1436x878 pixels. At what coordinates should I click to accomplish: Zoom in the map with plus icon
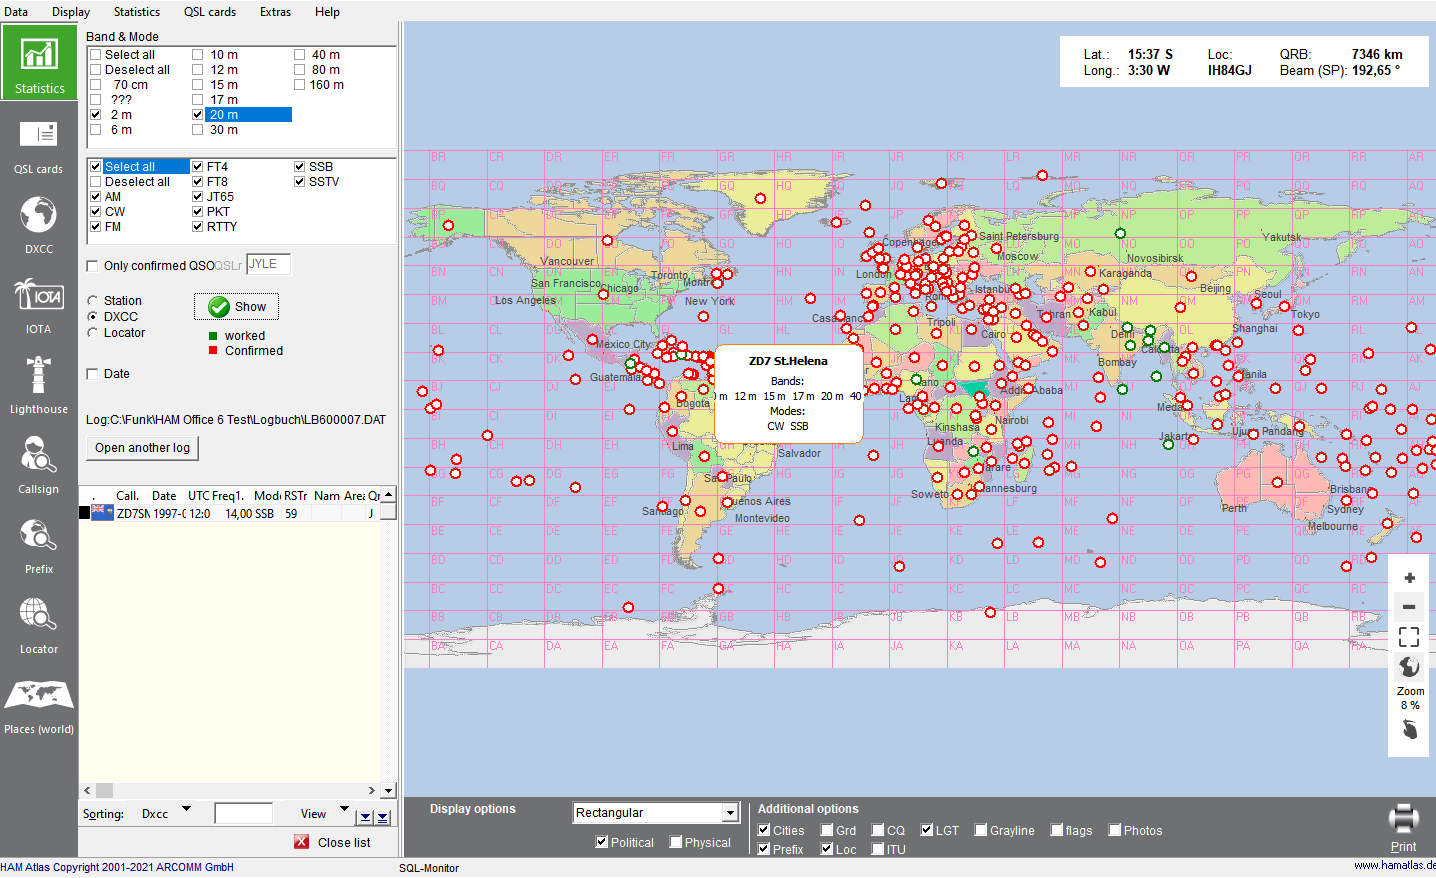pos(1409,578)
